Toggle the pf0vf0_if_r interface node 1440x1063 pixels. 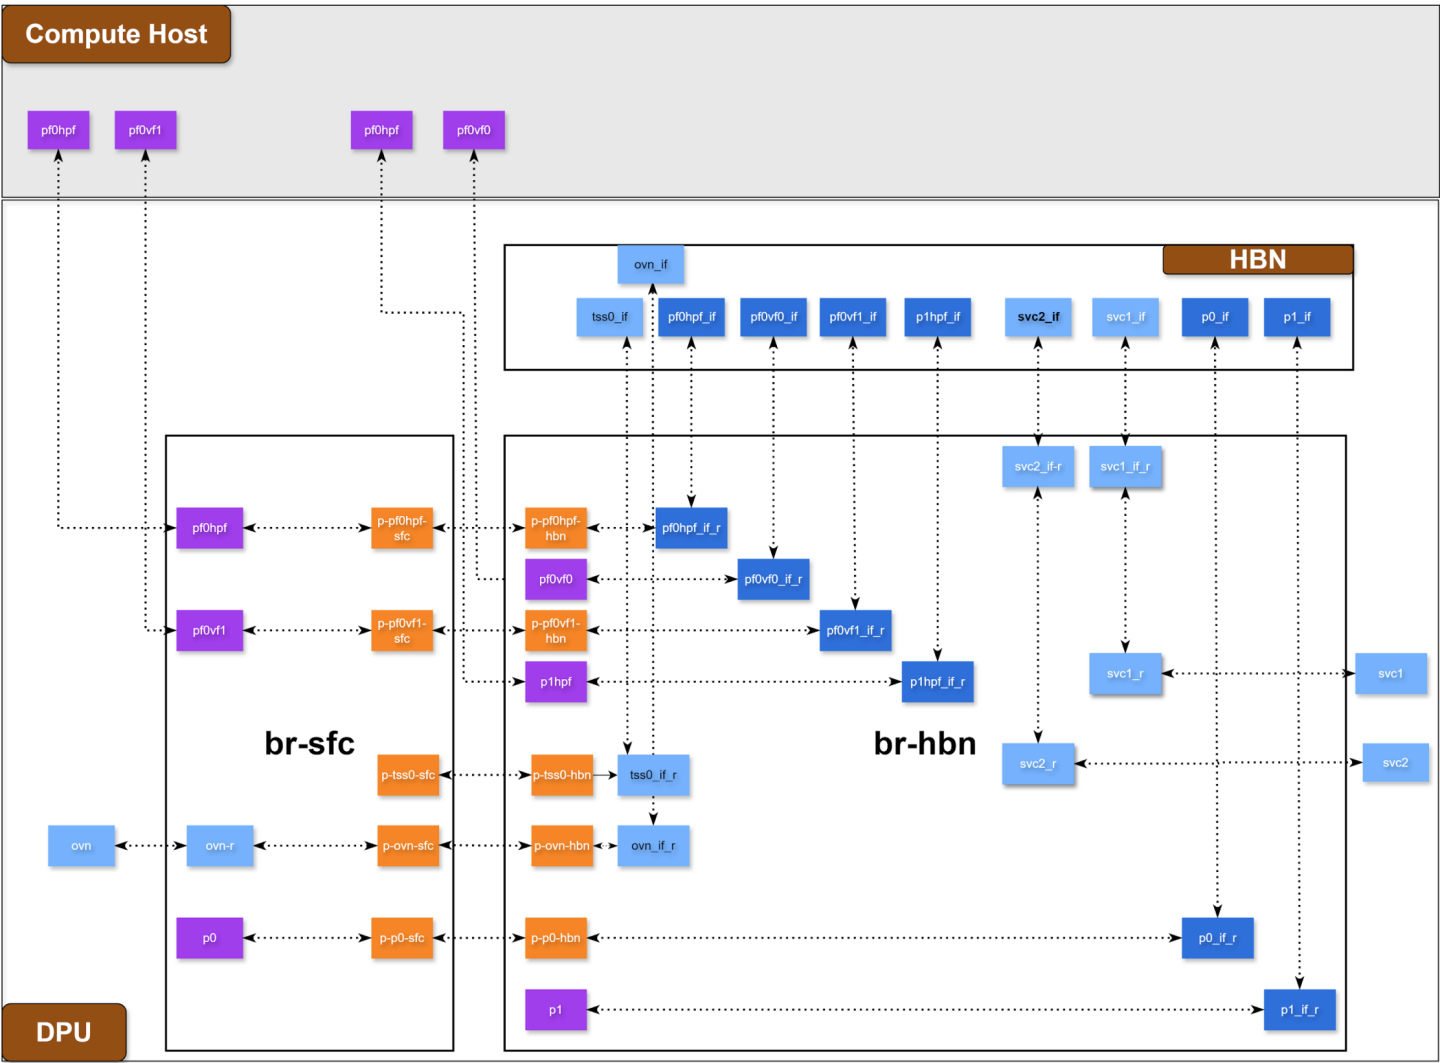[773, 578]
